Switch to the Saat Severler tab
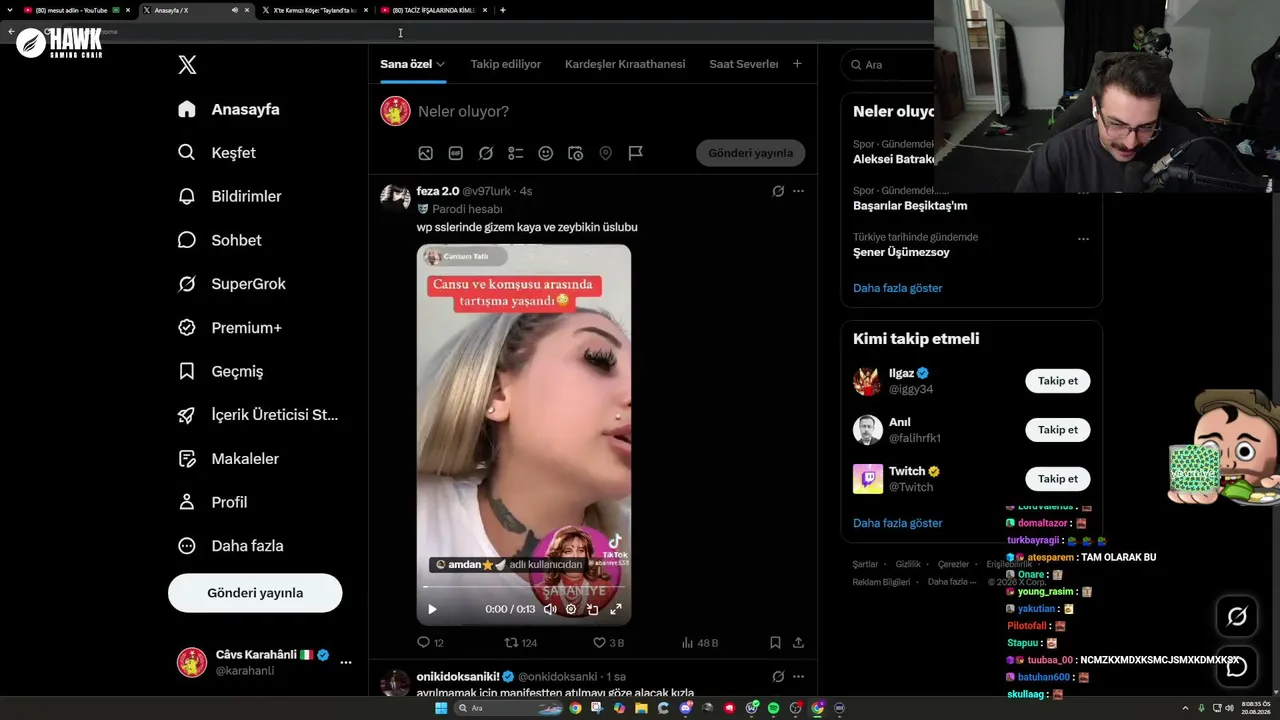 744,64
